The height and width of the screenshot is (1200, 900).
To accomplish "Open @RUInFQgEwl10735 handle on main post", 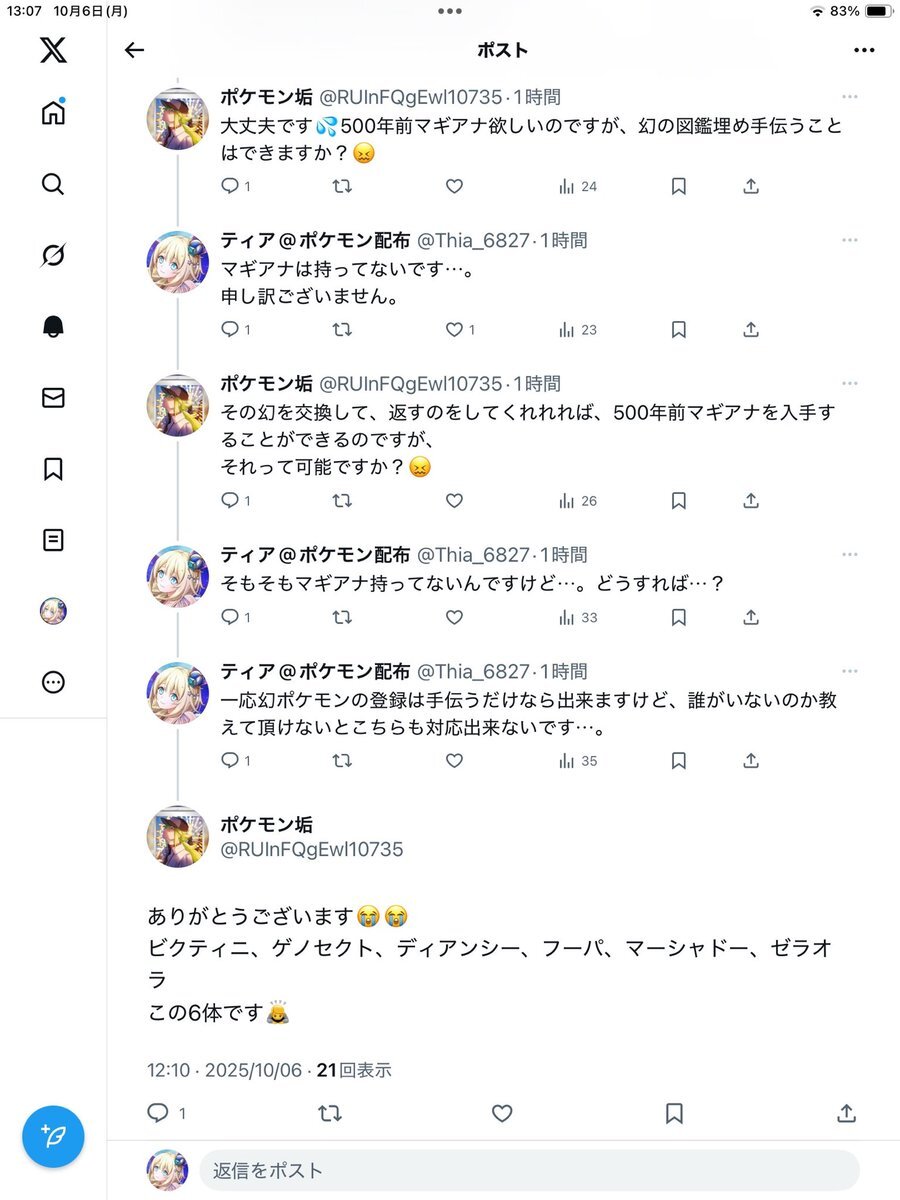I will point(311,850).
